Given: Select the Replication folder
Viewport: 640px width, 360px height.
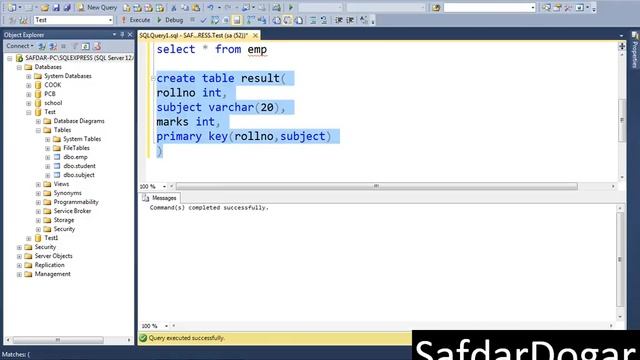Looking at the screenshot, I should point(49,264).
